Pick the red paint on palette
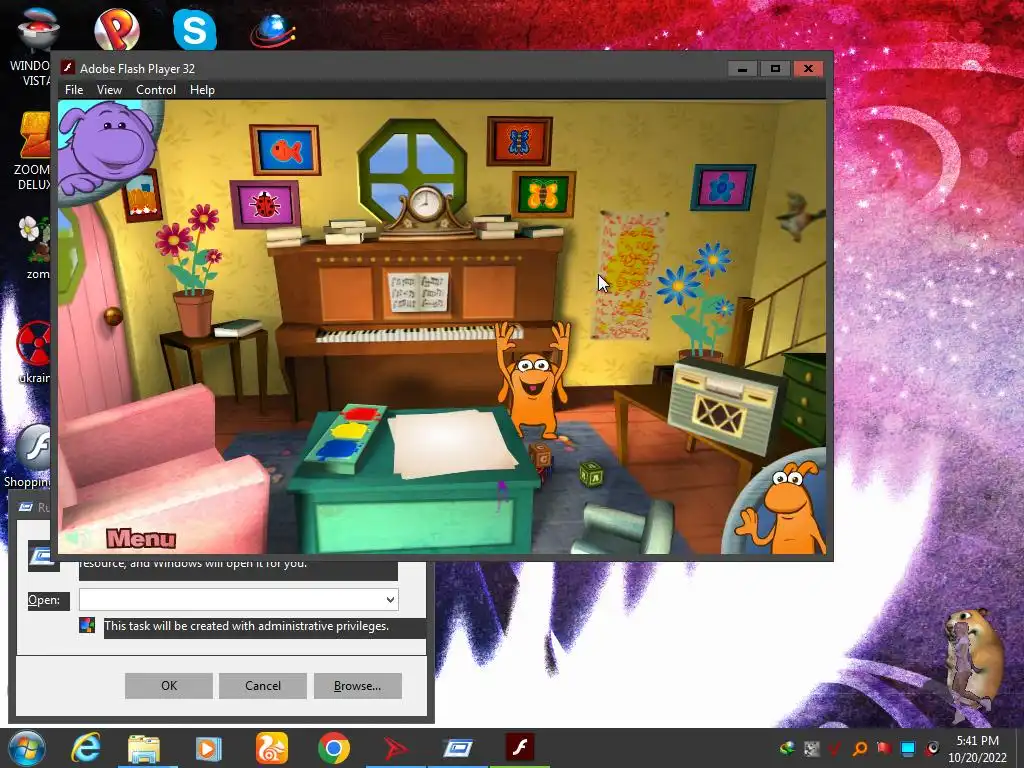 [x=360, y=413]
